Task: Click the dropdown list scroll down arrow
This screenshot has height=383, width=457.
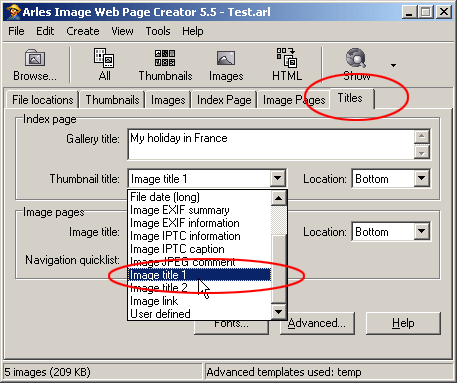Action: point(279,312)
